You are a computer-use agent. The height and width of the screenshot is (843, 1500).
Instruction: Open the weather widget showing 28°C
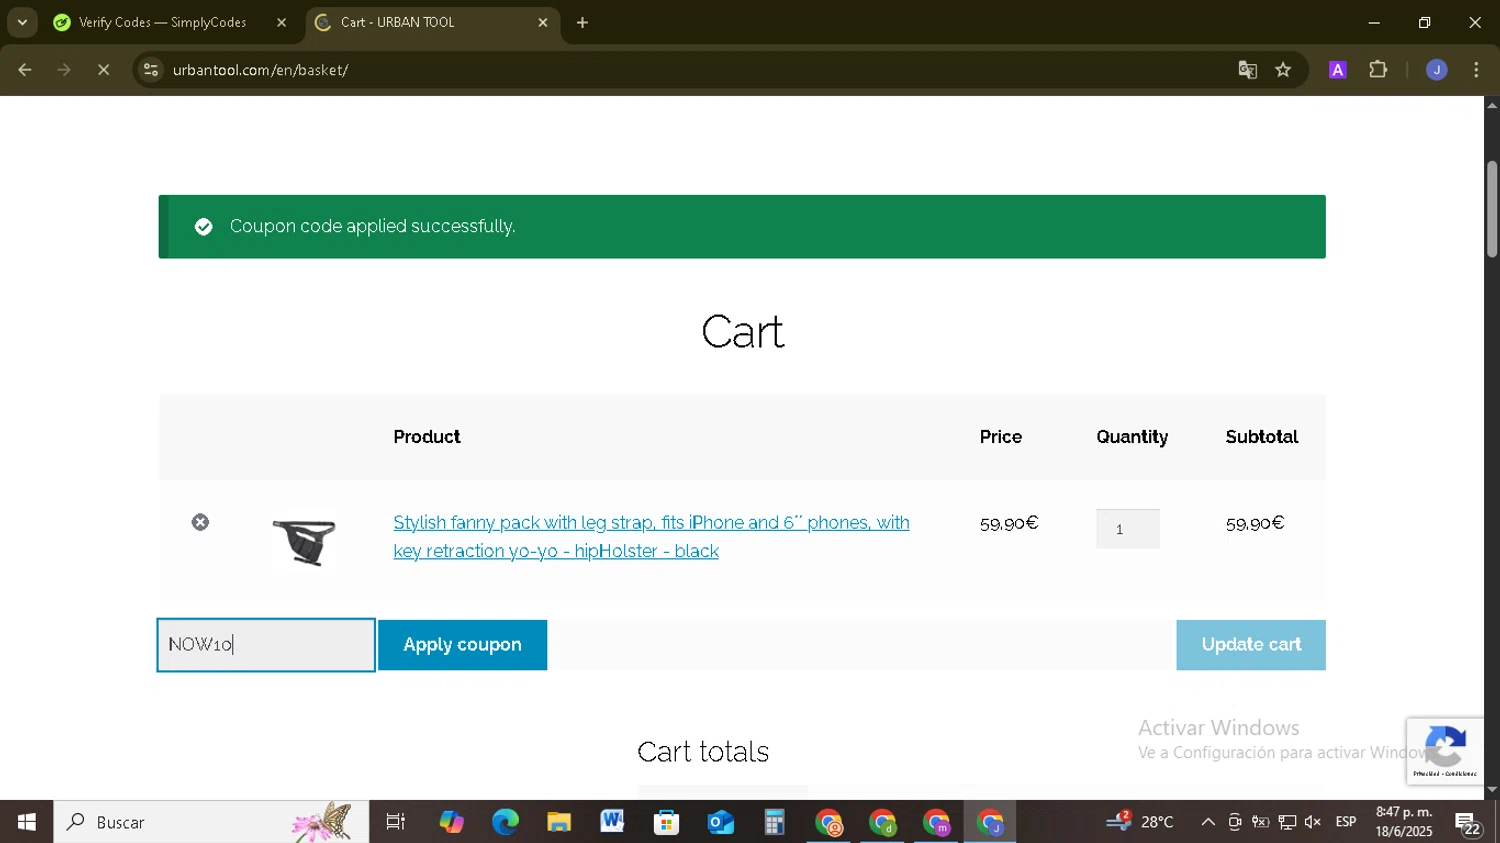pyautogui.click(x=1141, y=822)
